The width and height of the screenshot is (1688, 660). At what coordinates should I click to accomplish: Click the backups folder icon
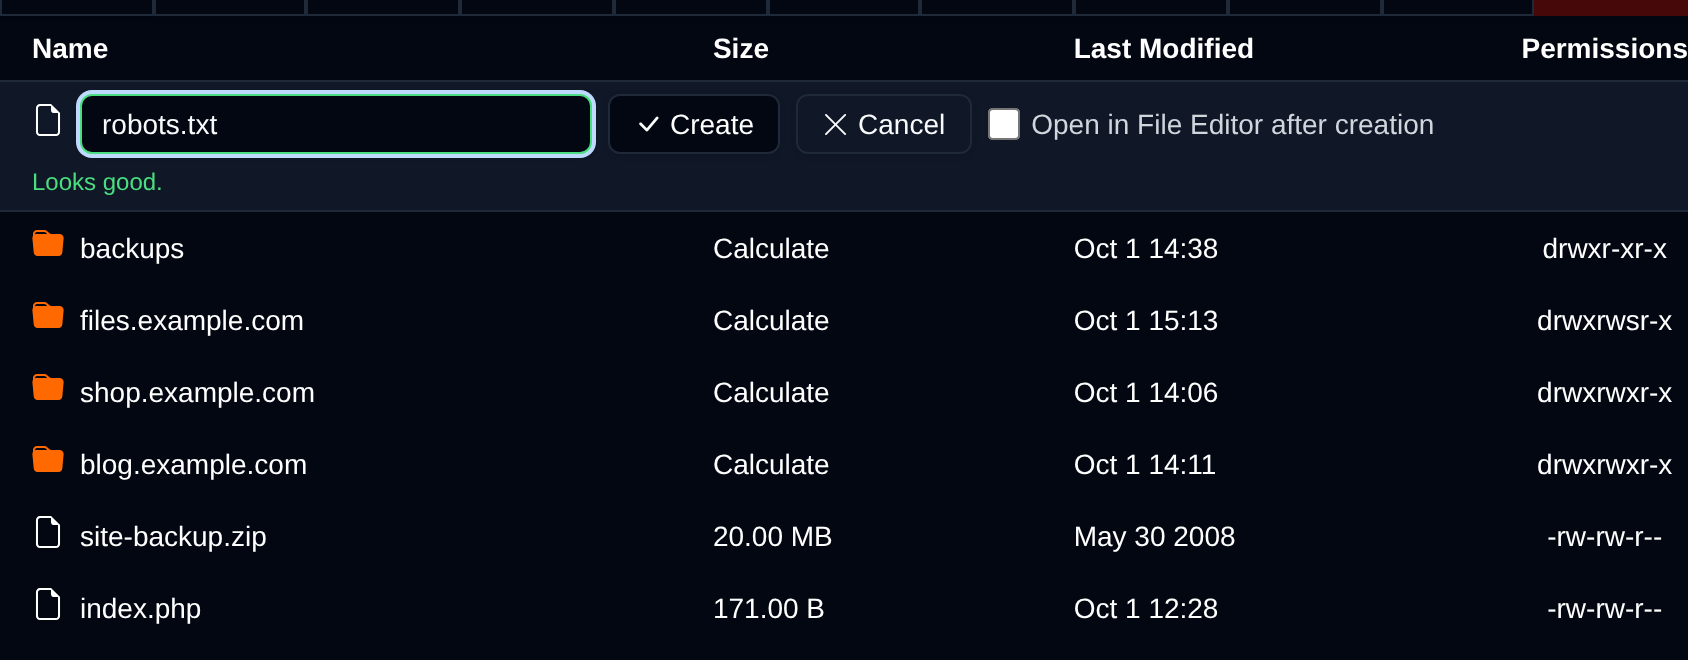point(48,244)
